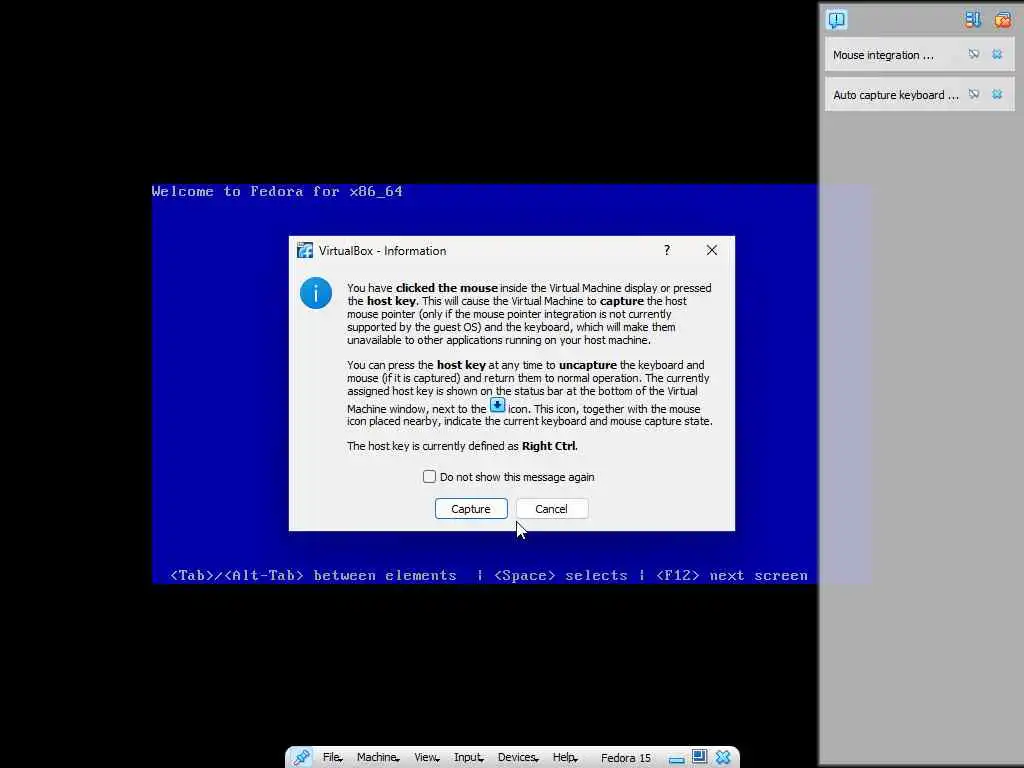The width and height of the screenshot is (1024, 768).
Task: Click the notification order toggle icon
Action: pos(973,20)
